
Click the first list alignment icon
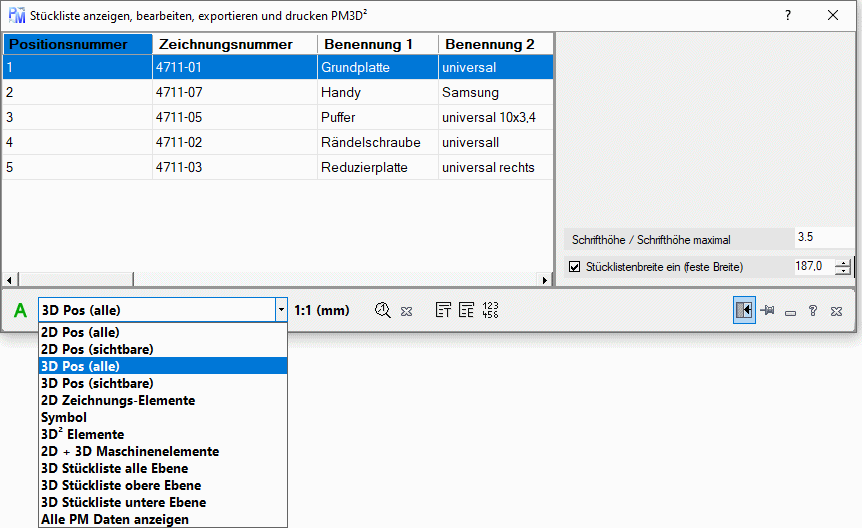pos(443,311)
